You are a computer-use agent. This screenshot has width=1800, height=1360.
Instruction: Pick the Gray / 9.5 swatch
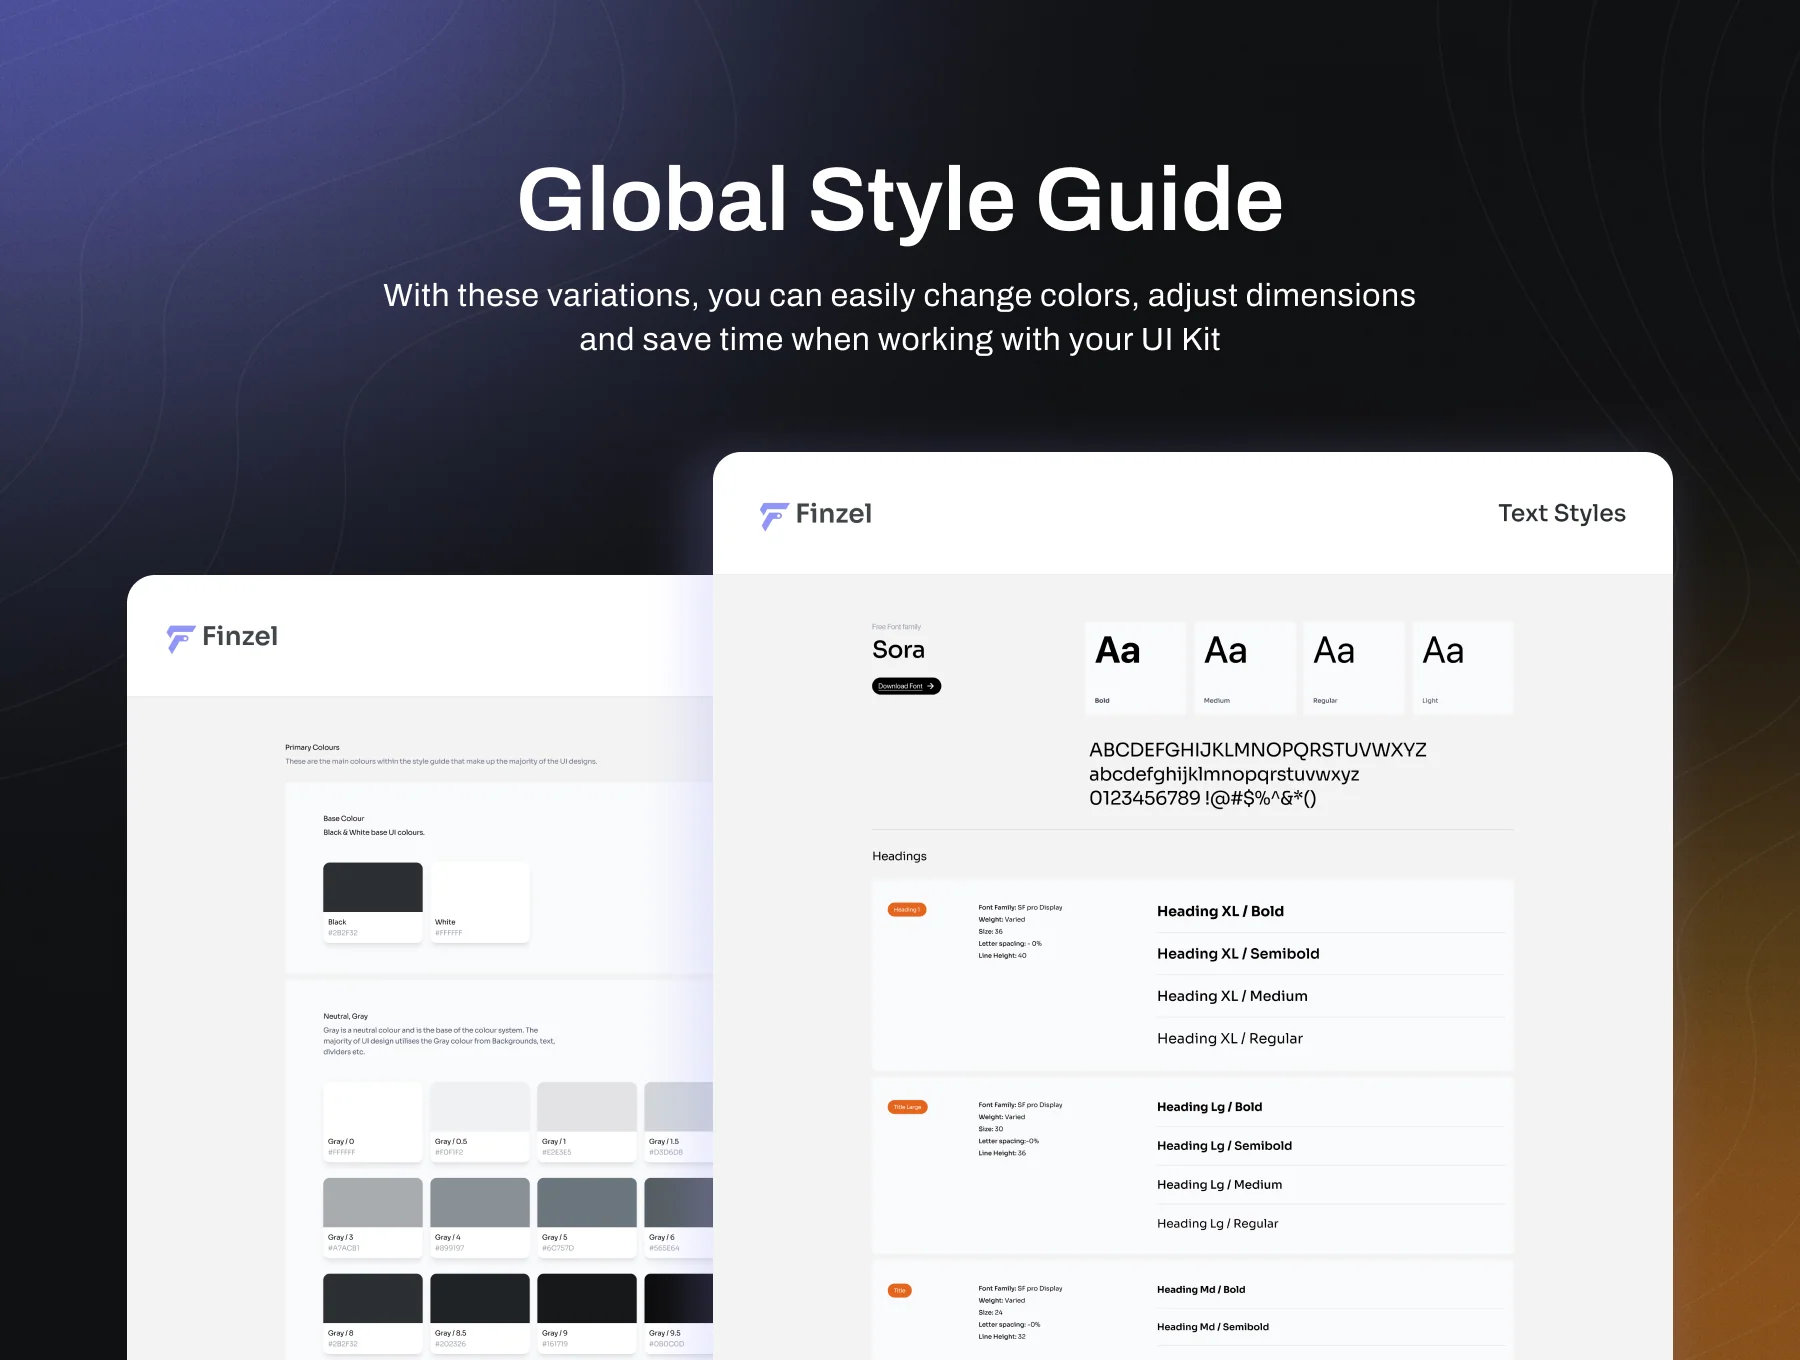(679, 1313)
